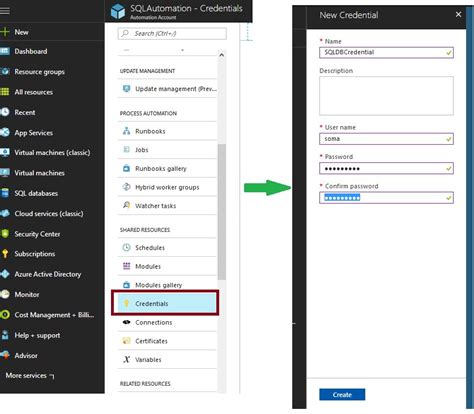Click the Update management icon
This screenshot has width=474, height=414.
coord(126,89)
